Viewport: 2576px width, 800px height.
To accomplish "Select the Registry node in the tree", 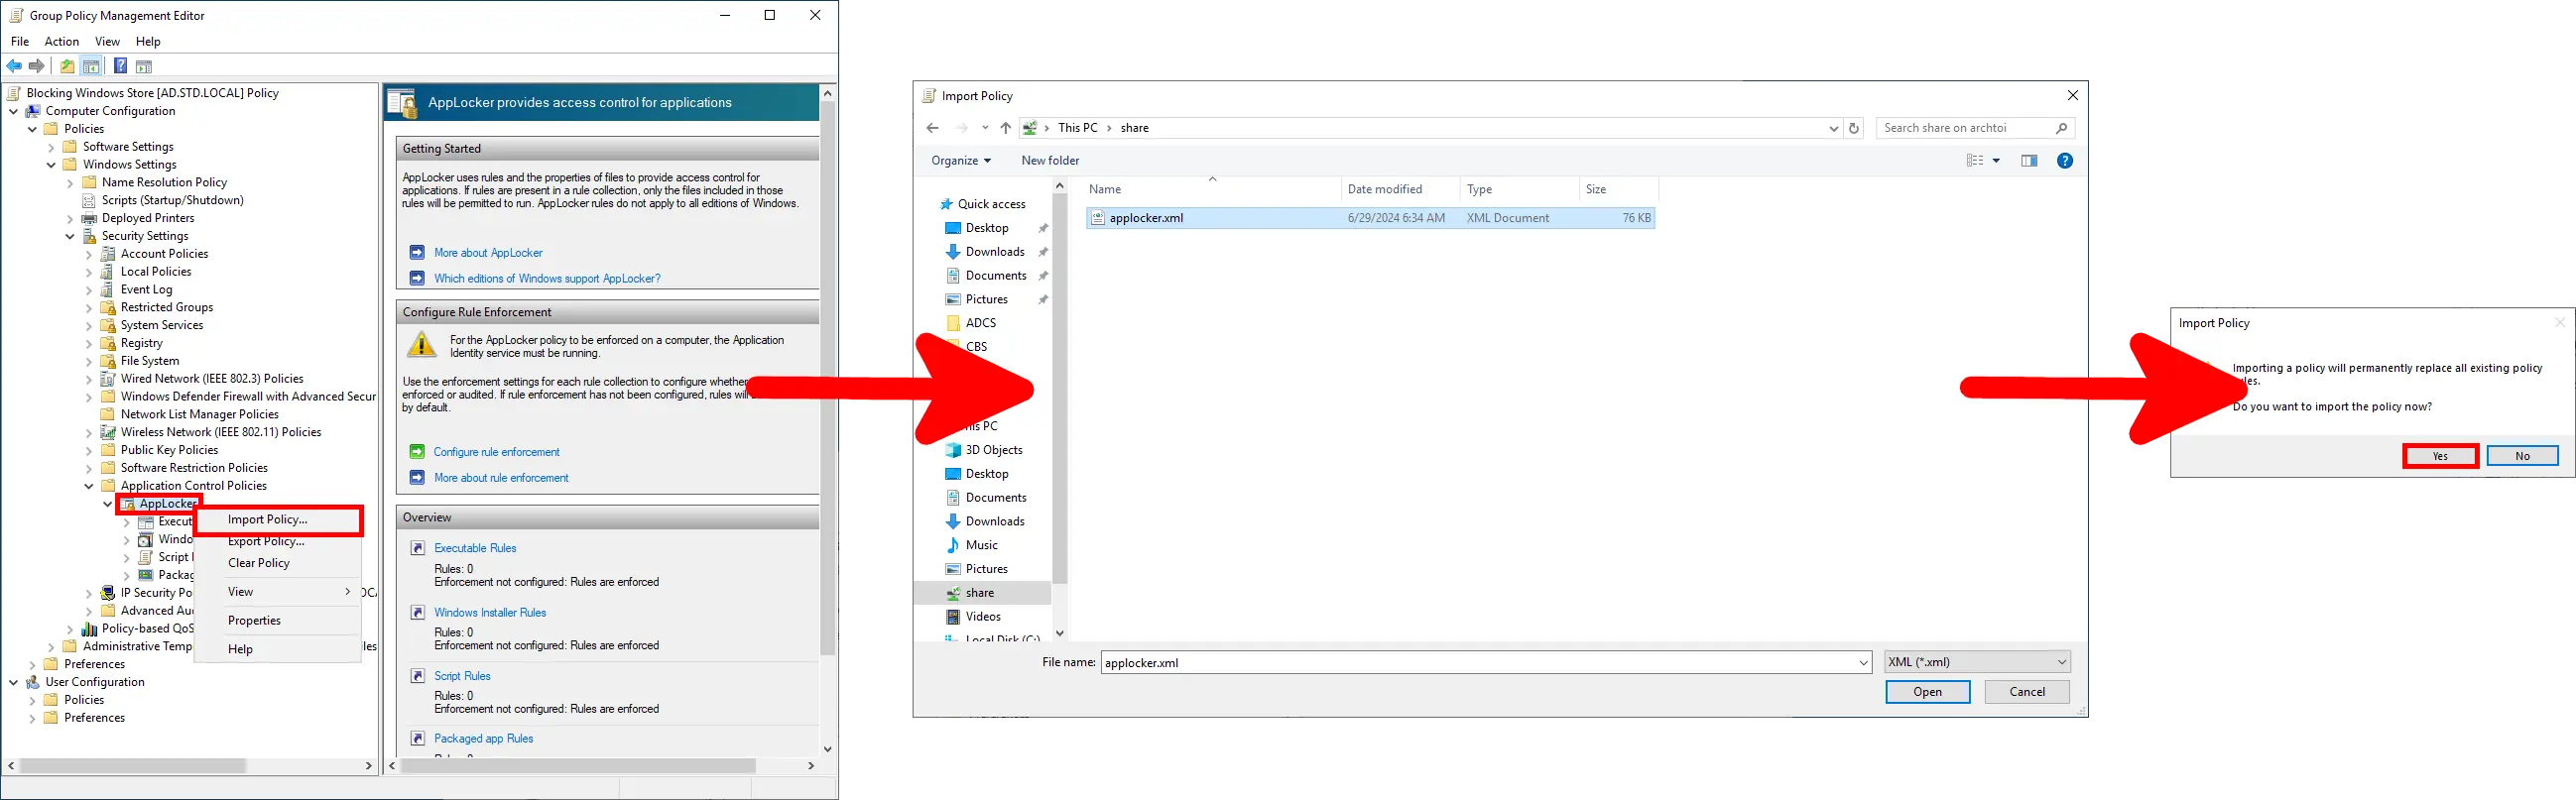I will pos(141,344).
